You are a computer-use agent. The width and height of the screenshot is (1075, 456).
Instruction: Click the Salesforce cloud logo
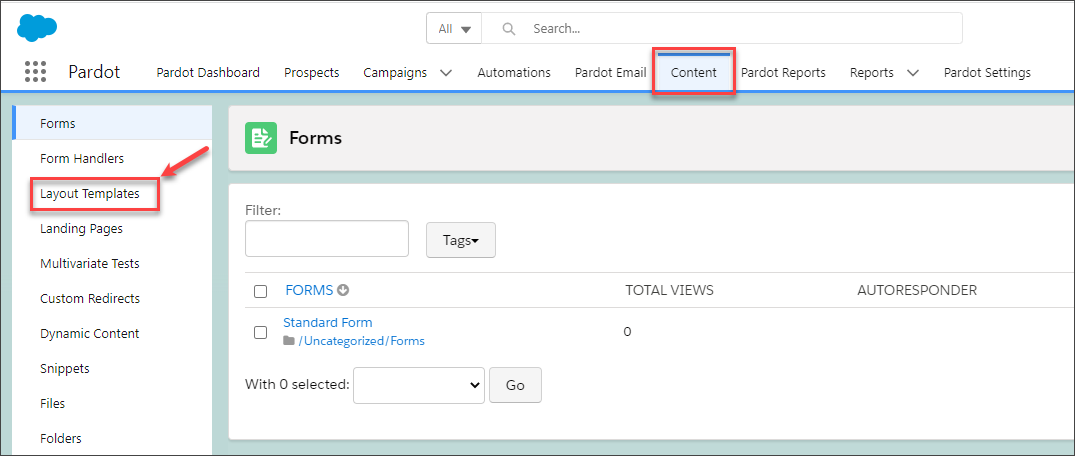coord(37,28)
